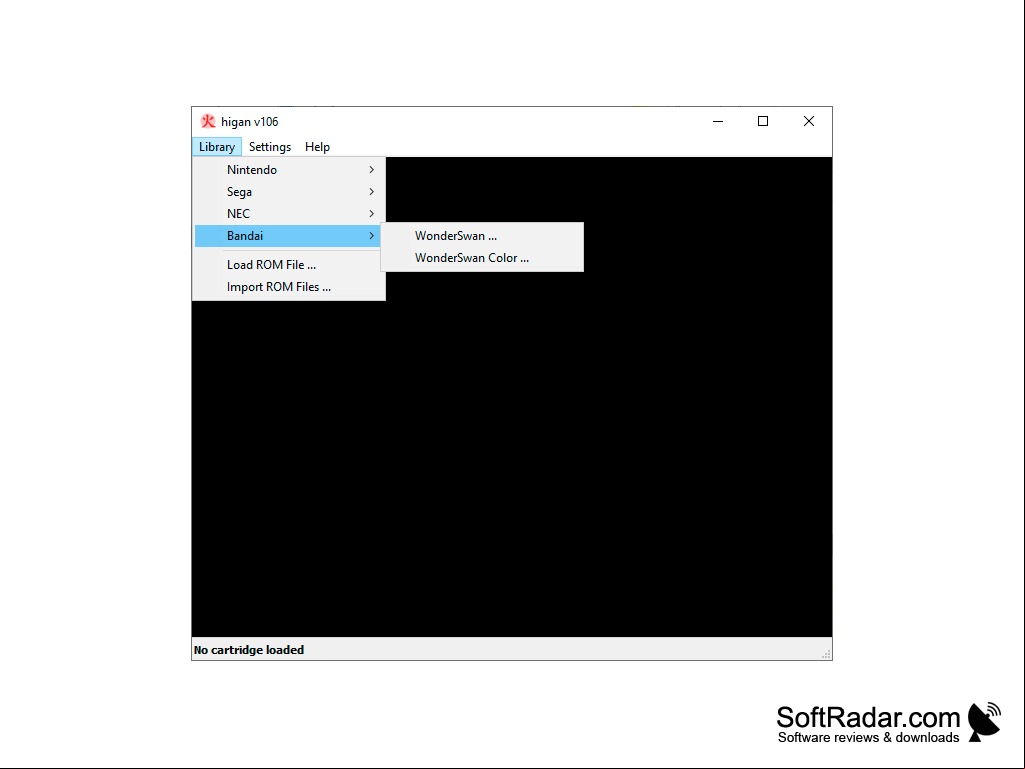Minimize the higan window

[718, 122]
